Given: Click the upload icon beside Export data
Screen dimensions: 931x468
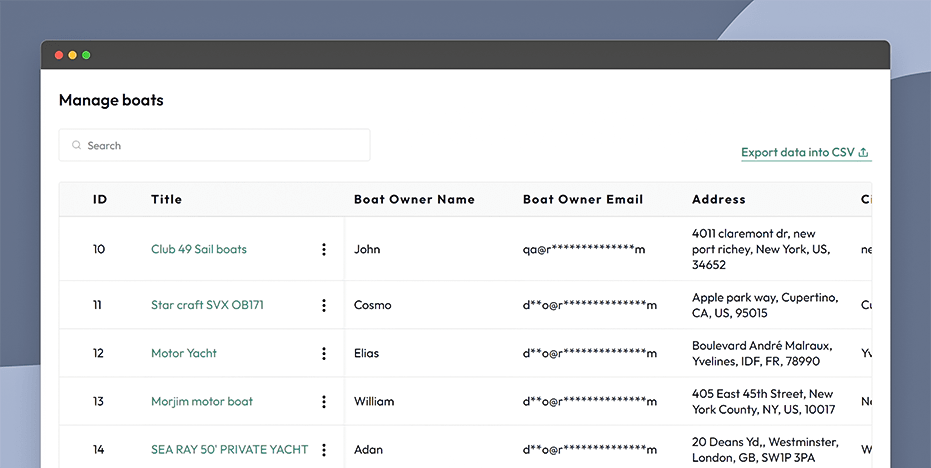Looking at the screenshot, I should pyautogui.click(x=863, y=153).
